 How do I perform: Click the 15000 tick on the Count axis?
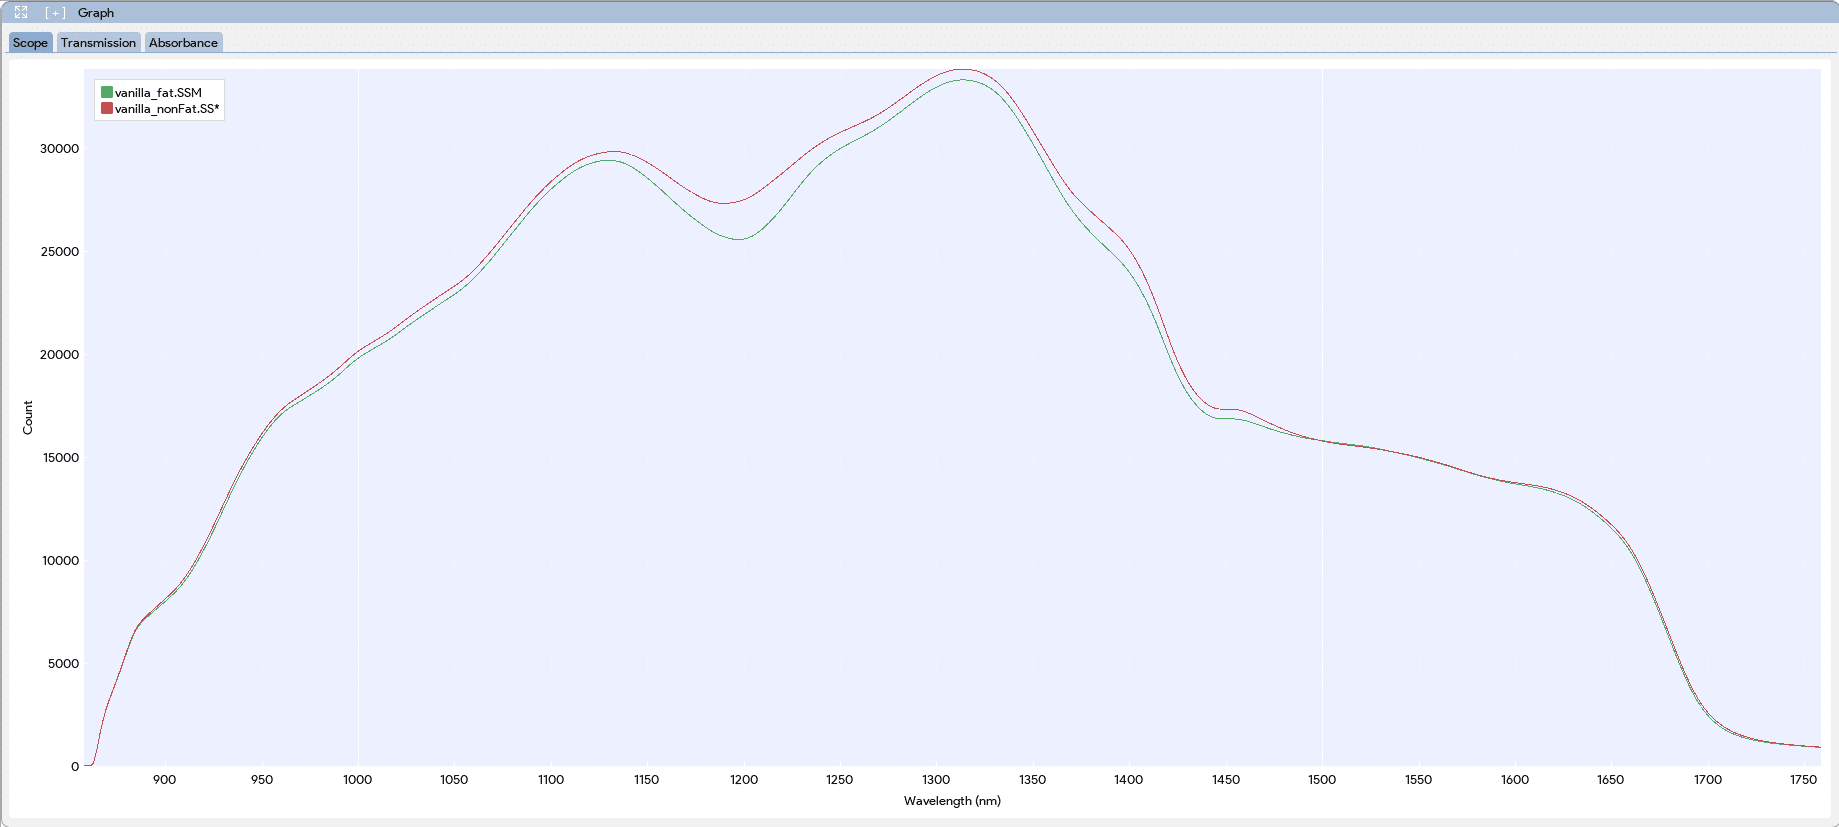click(59, 458)
